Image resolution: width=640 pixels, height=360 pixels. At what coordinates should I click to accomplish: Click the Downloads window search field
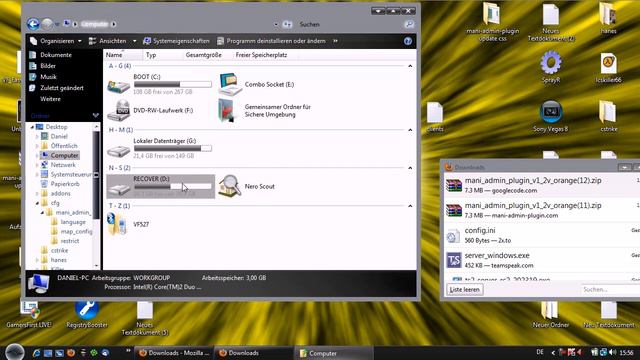click(x=611, y=289)
